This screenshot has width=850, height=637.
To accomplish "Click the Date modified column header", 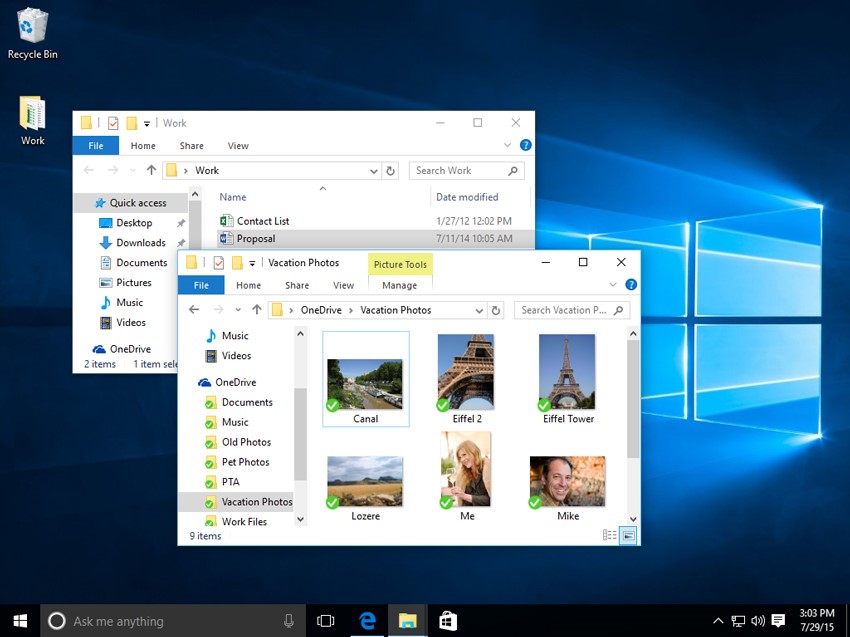I will (x=467, y=197).
